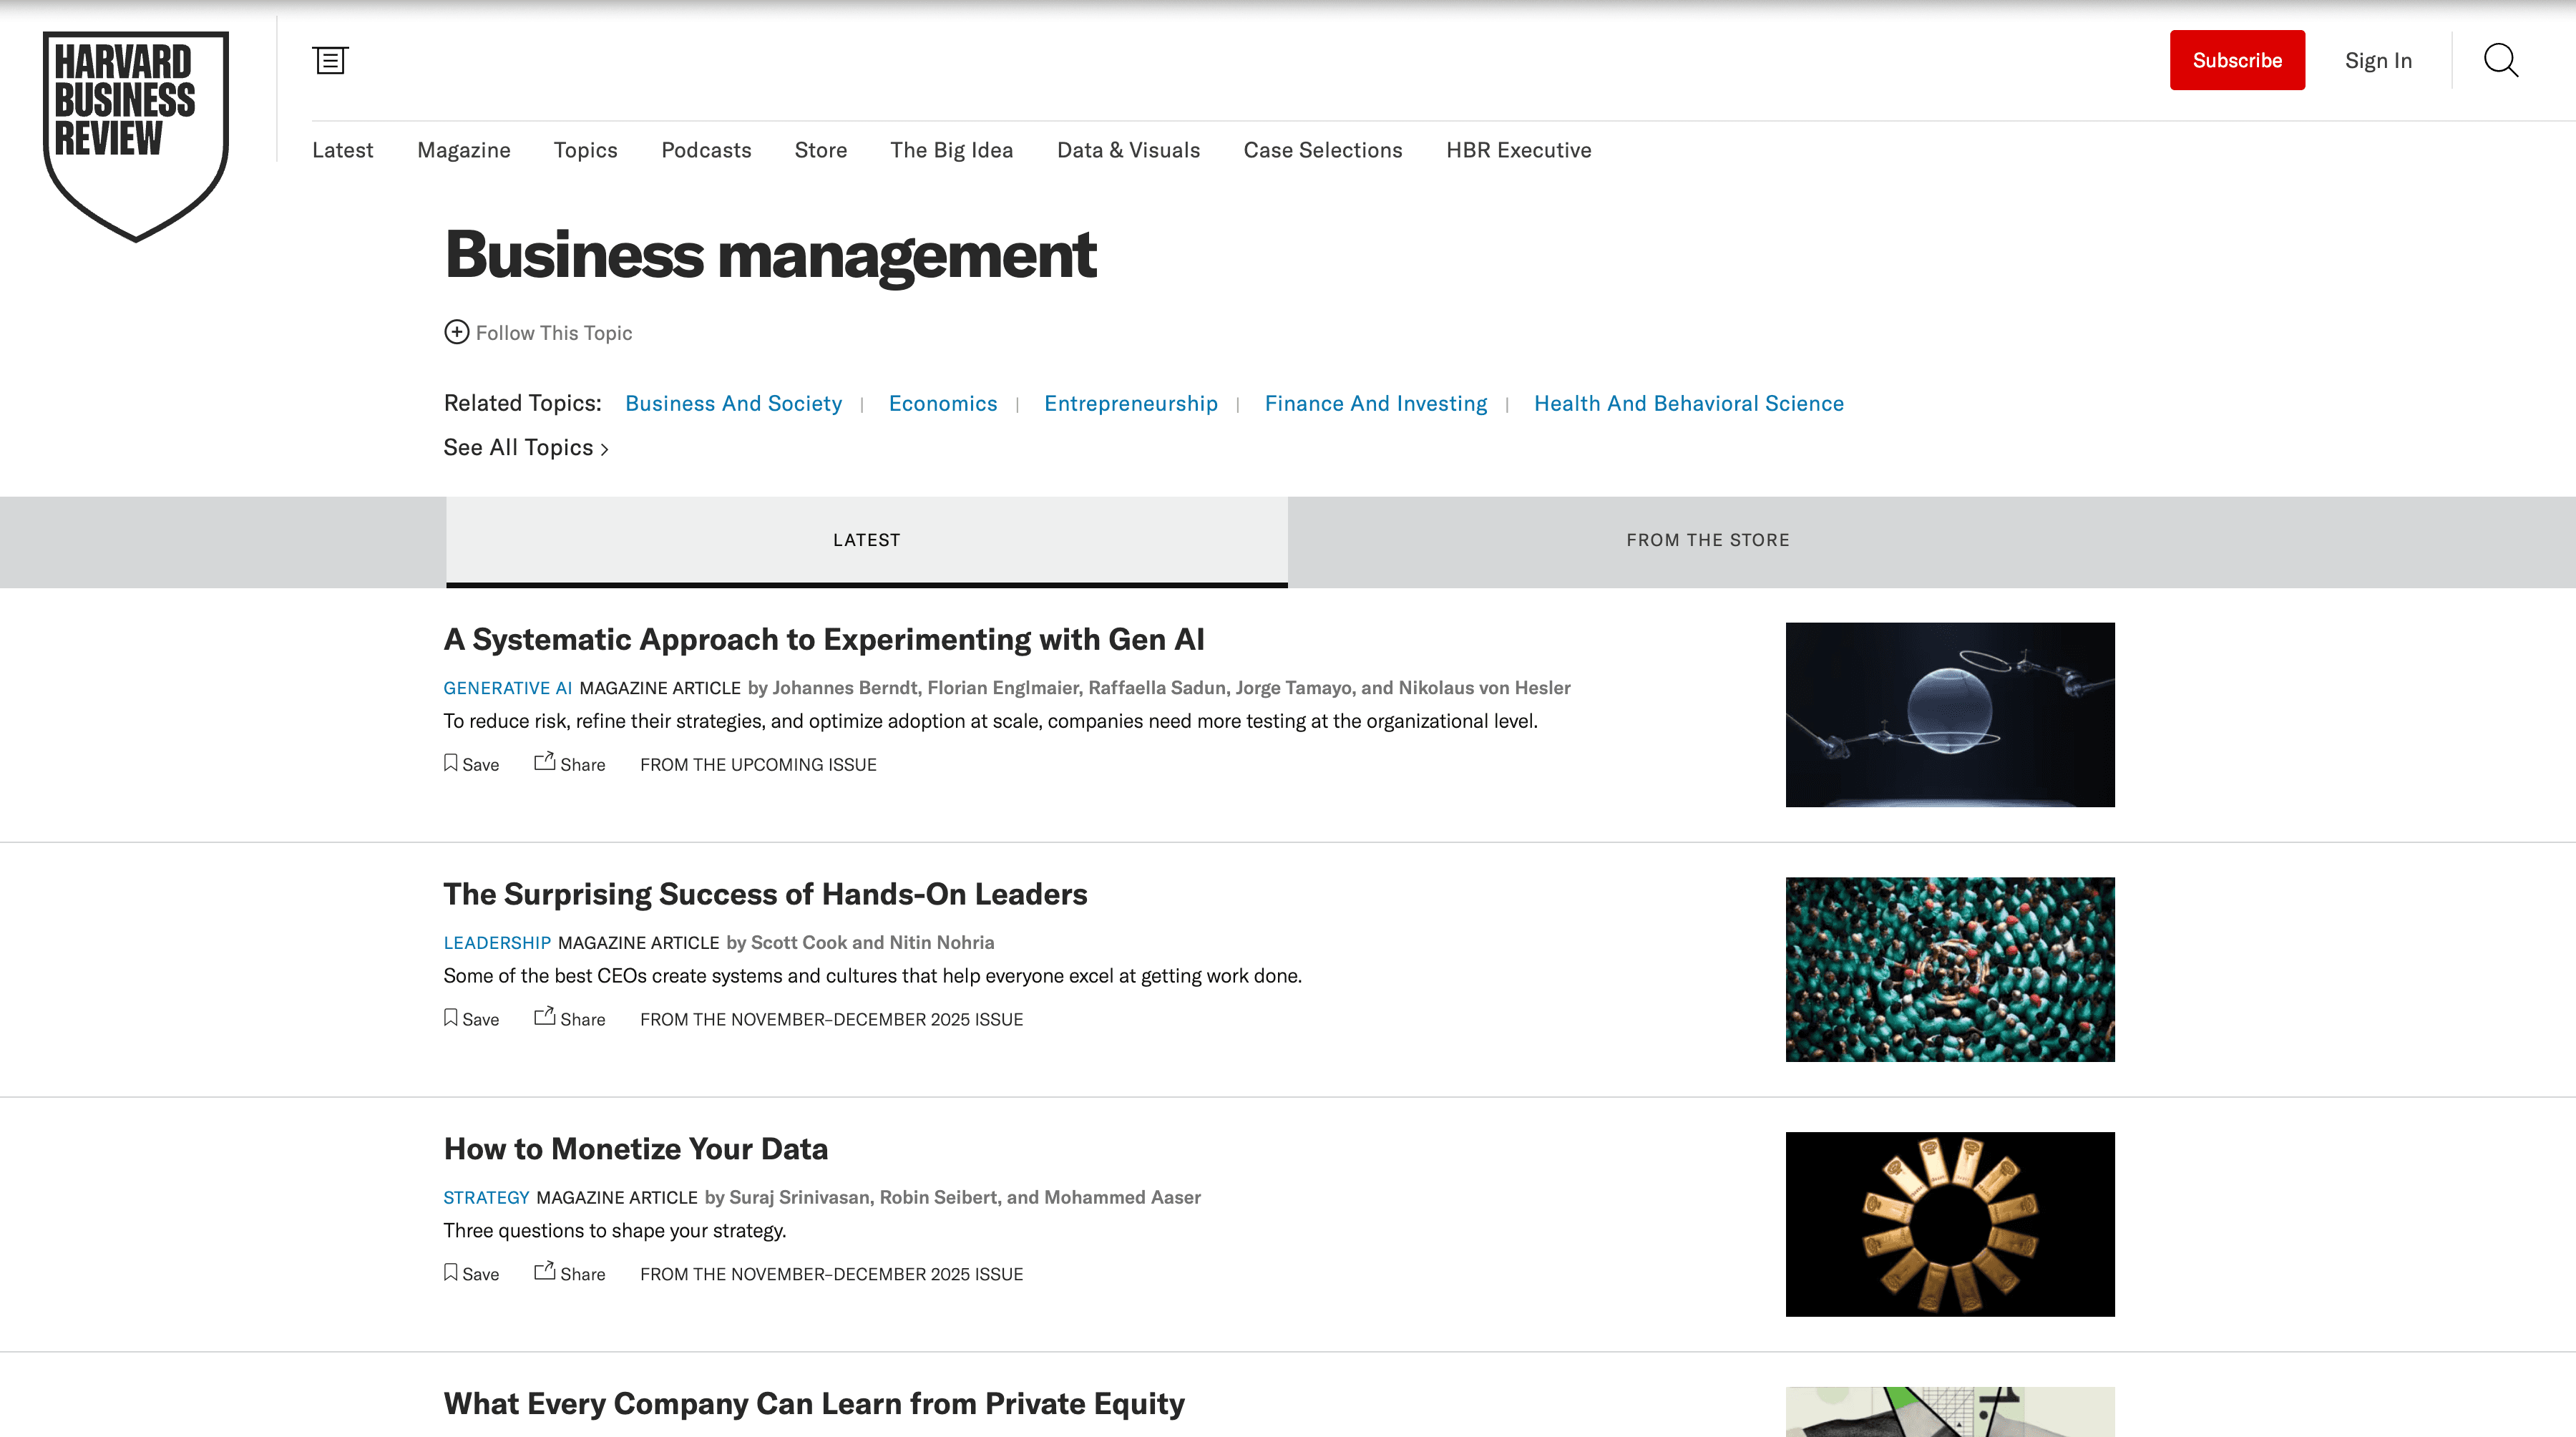Open the Podcasts nav item

click(x=706, y=150)
